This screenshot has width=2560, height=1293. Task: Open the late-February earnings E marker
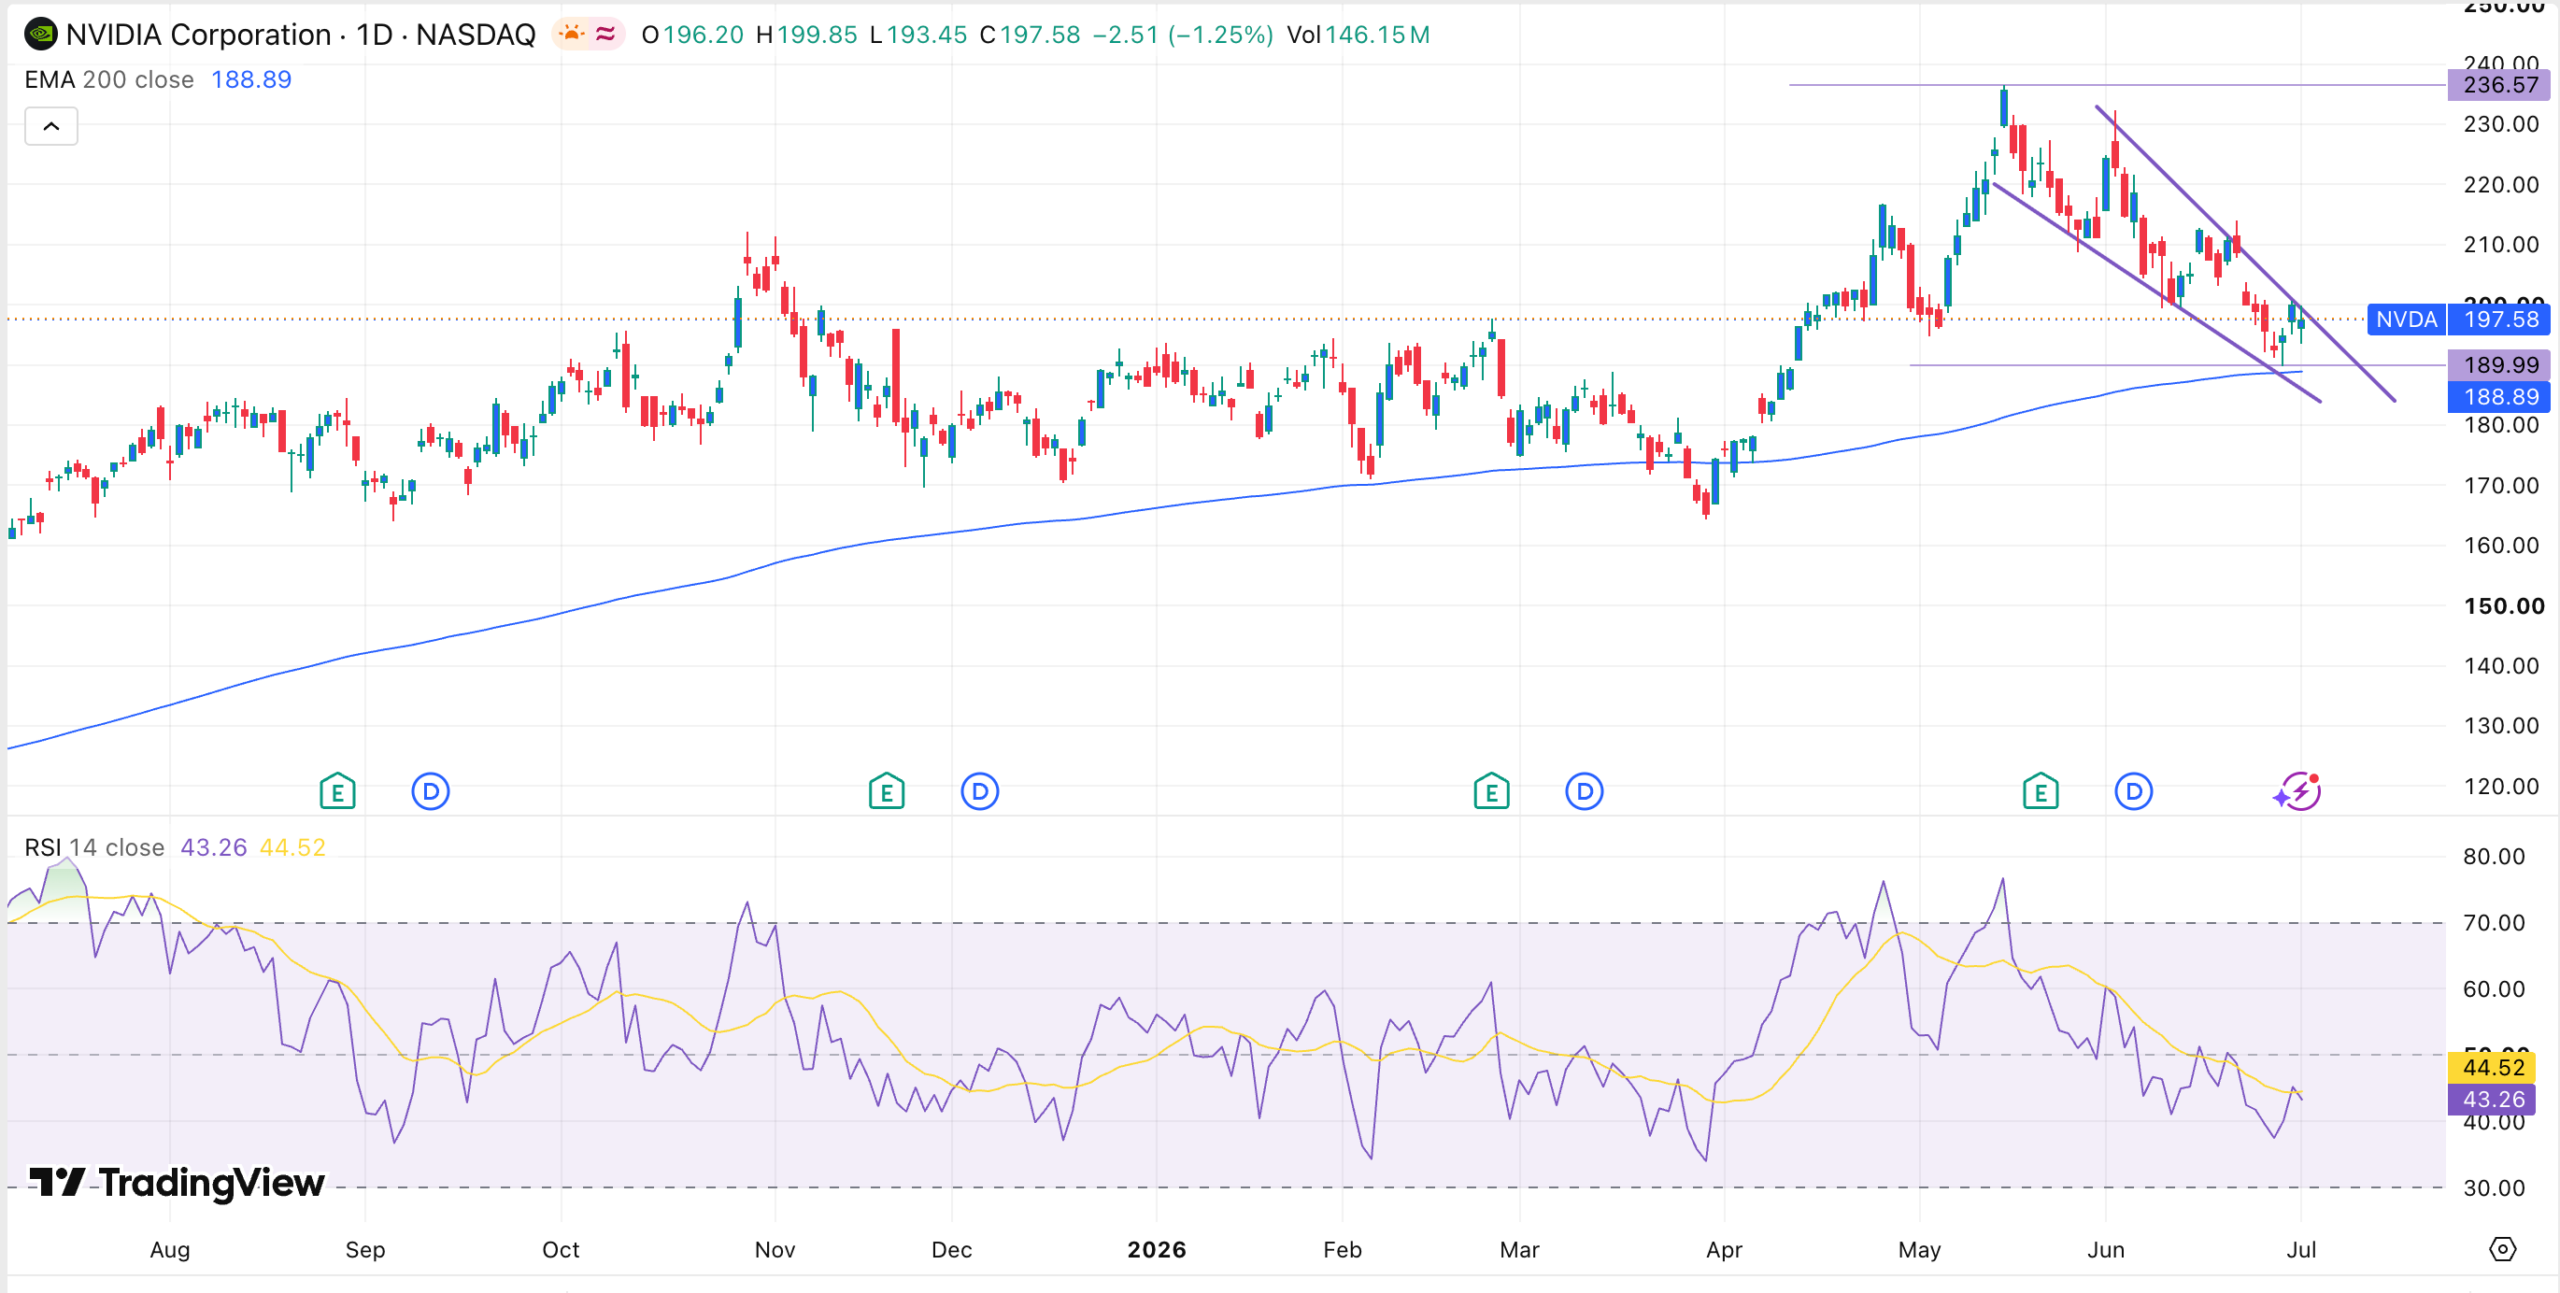[1492, 792]
